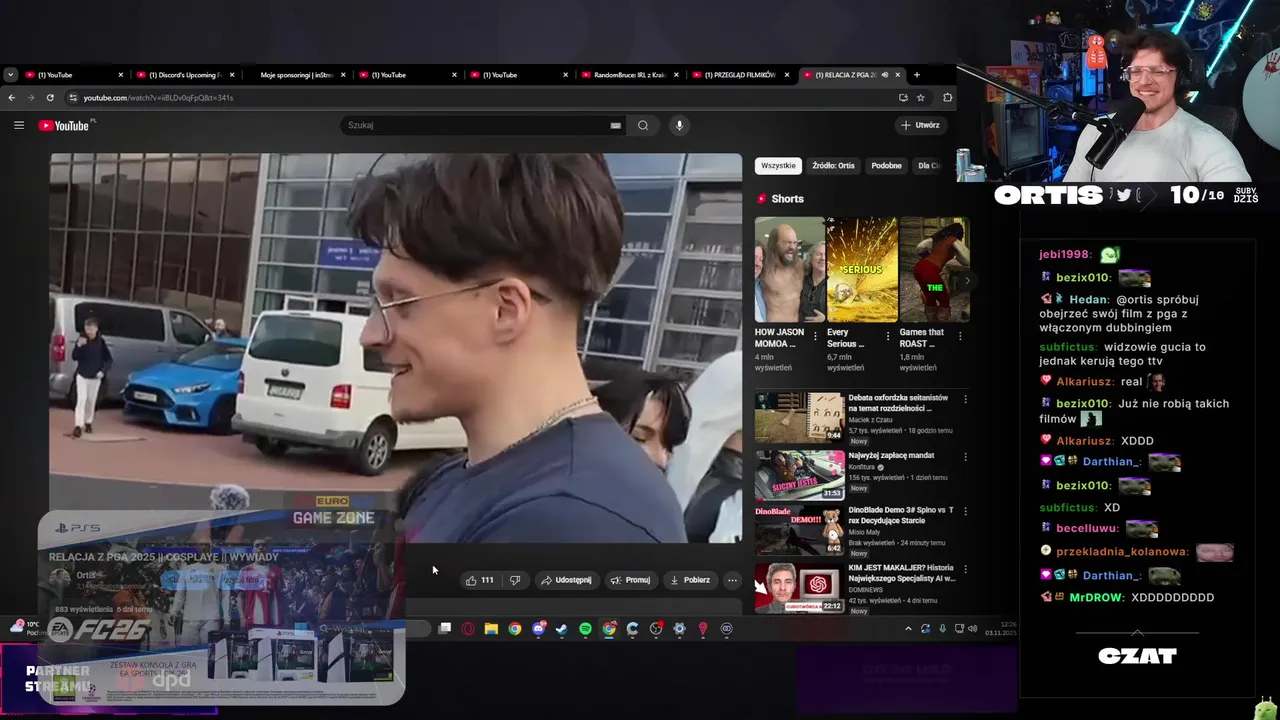1280x720 pixels.
Task: Open the options menu for DinoBlade Demo video
Action: tap(965, 511)
